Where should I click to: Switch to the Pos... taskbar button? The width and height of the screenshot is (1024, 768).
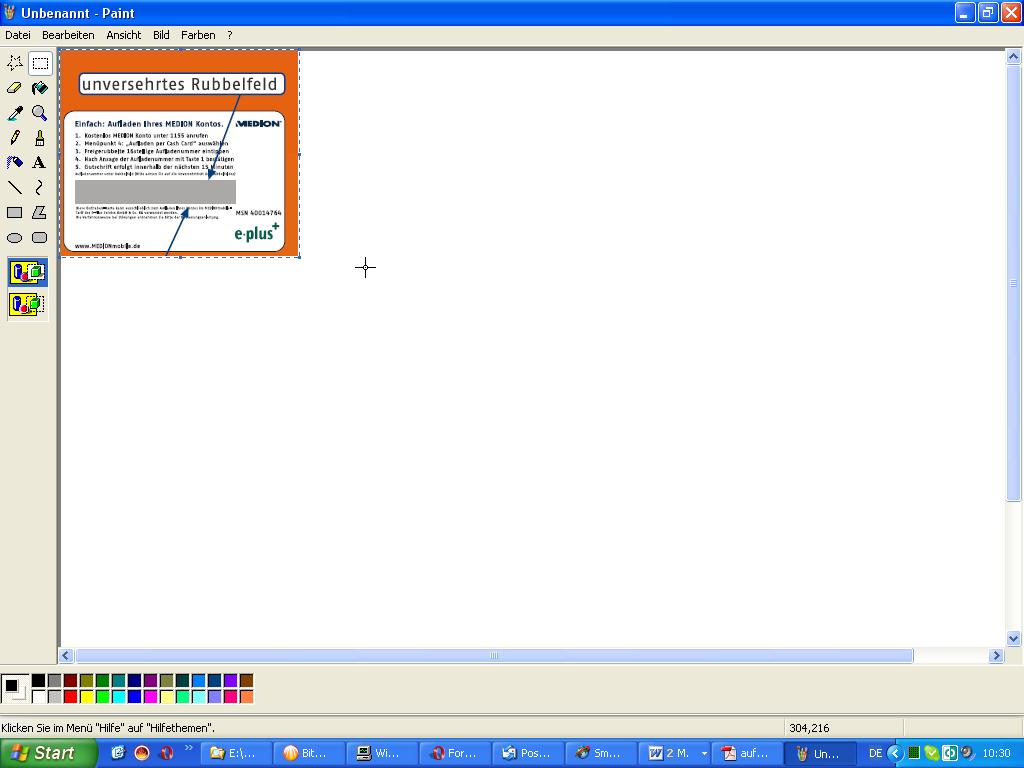tap(528, 753)
